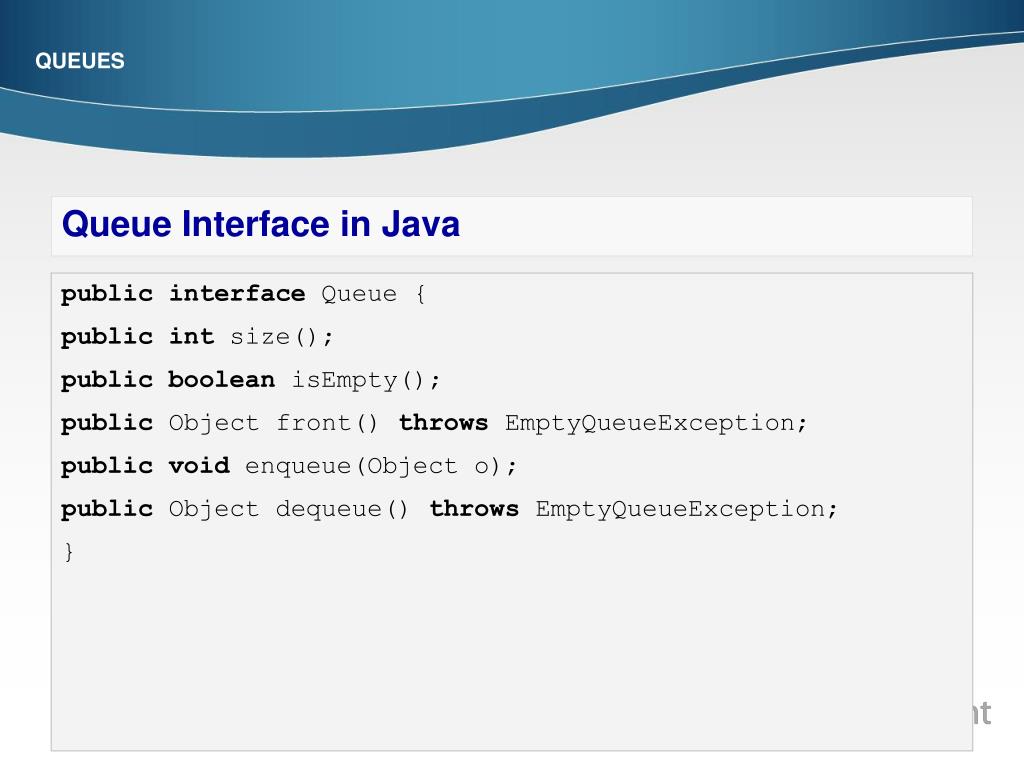This screenshot has height=768, width=1024.
Task: Click the 'public int size();' line
Action: click(197, 337)
